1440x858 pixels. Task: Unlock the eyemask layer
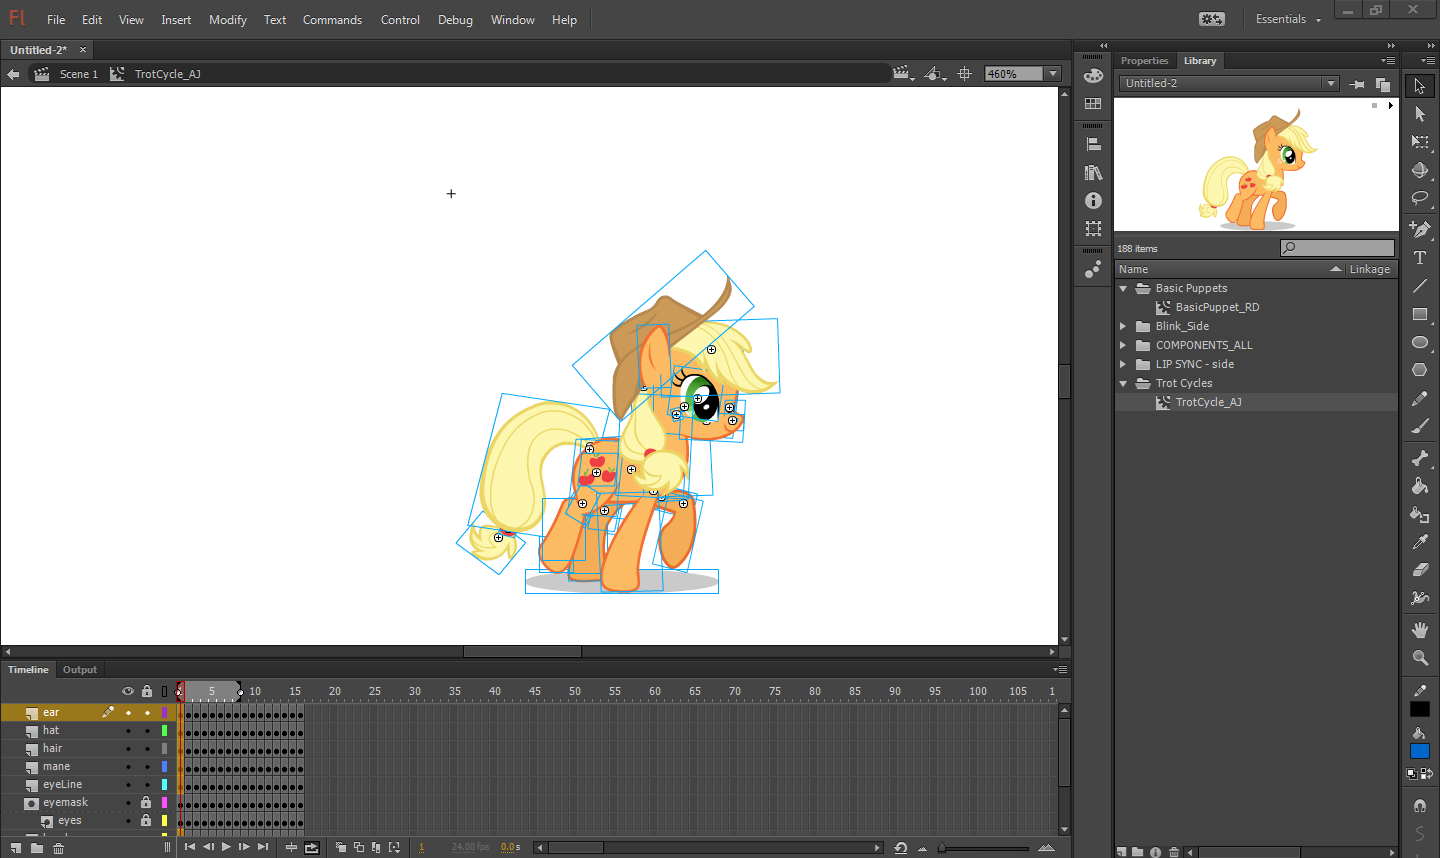pyautogui.click(x=146, y=803)
